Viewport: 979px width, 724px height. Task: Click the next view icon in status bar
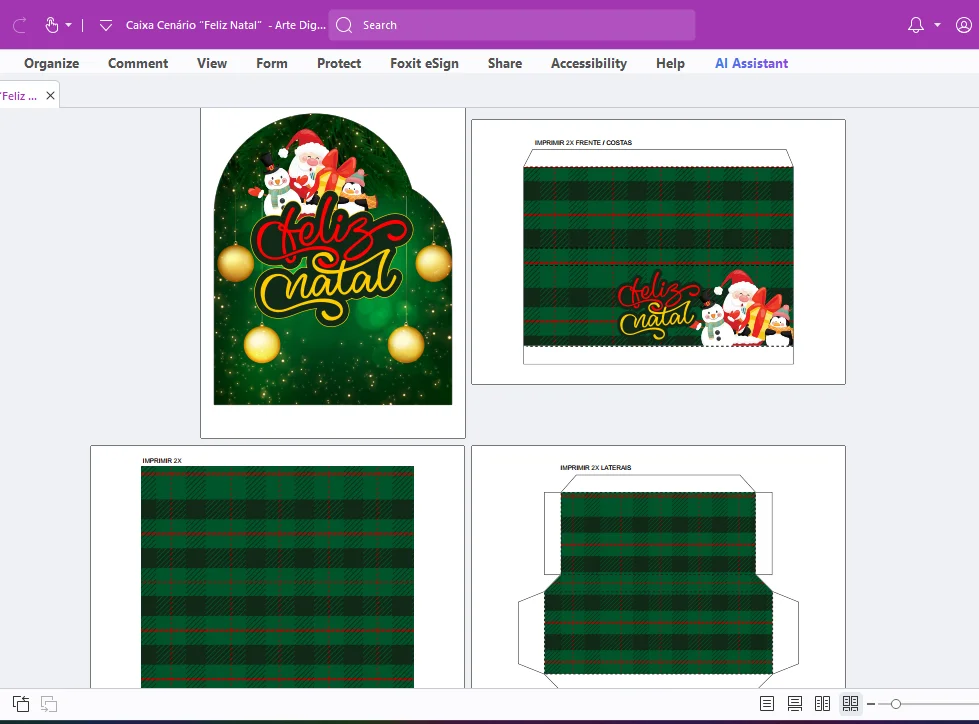(49, 704)
